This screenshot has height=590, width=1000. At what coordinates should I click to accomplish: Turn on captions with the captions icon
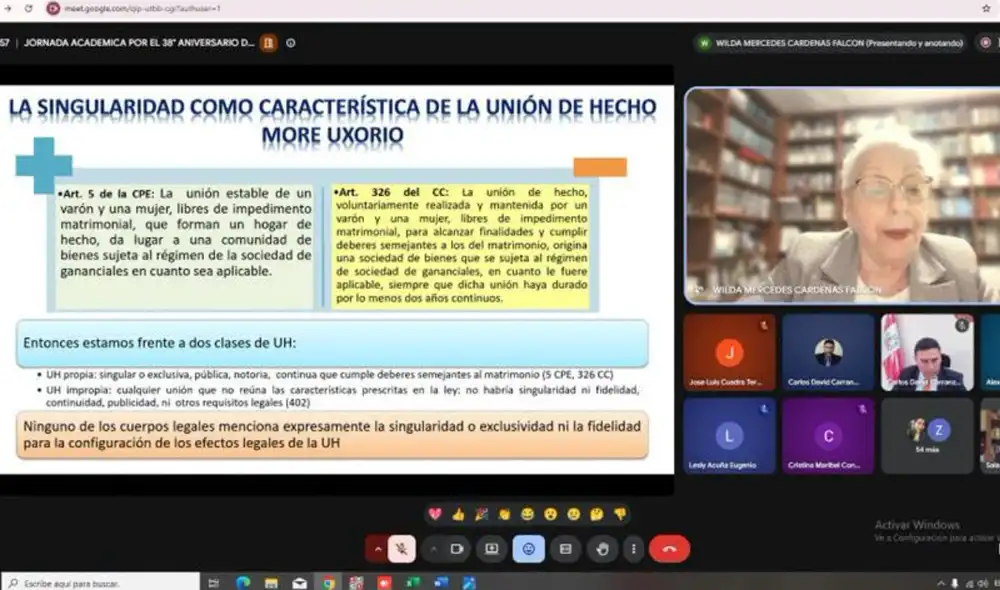pyautogui.click(x=566, y=549)
